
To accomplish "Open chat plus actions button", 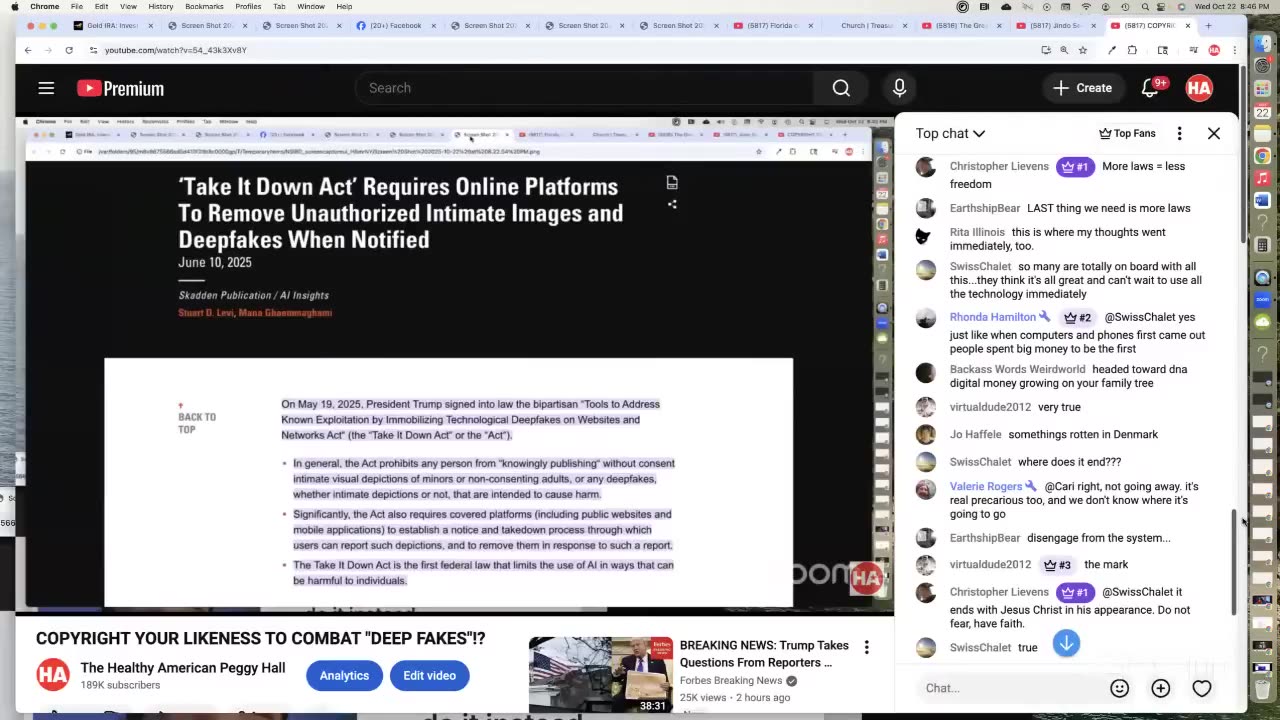I will coord(1161,688).
